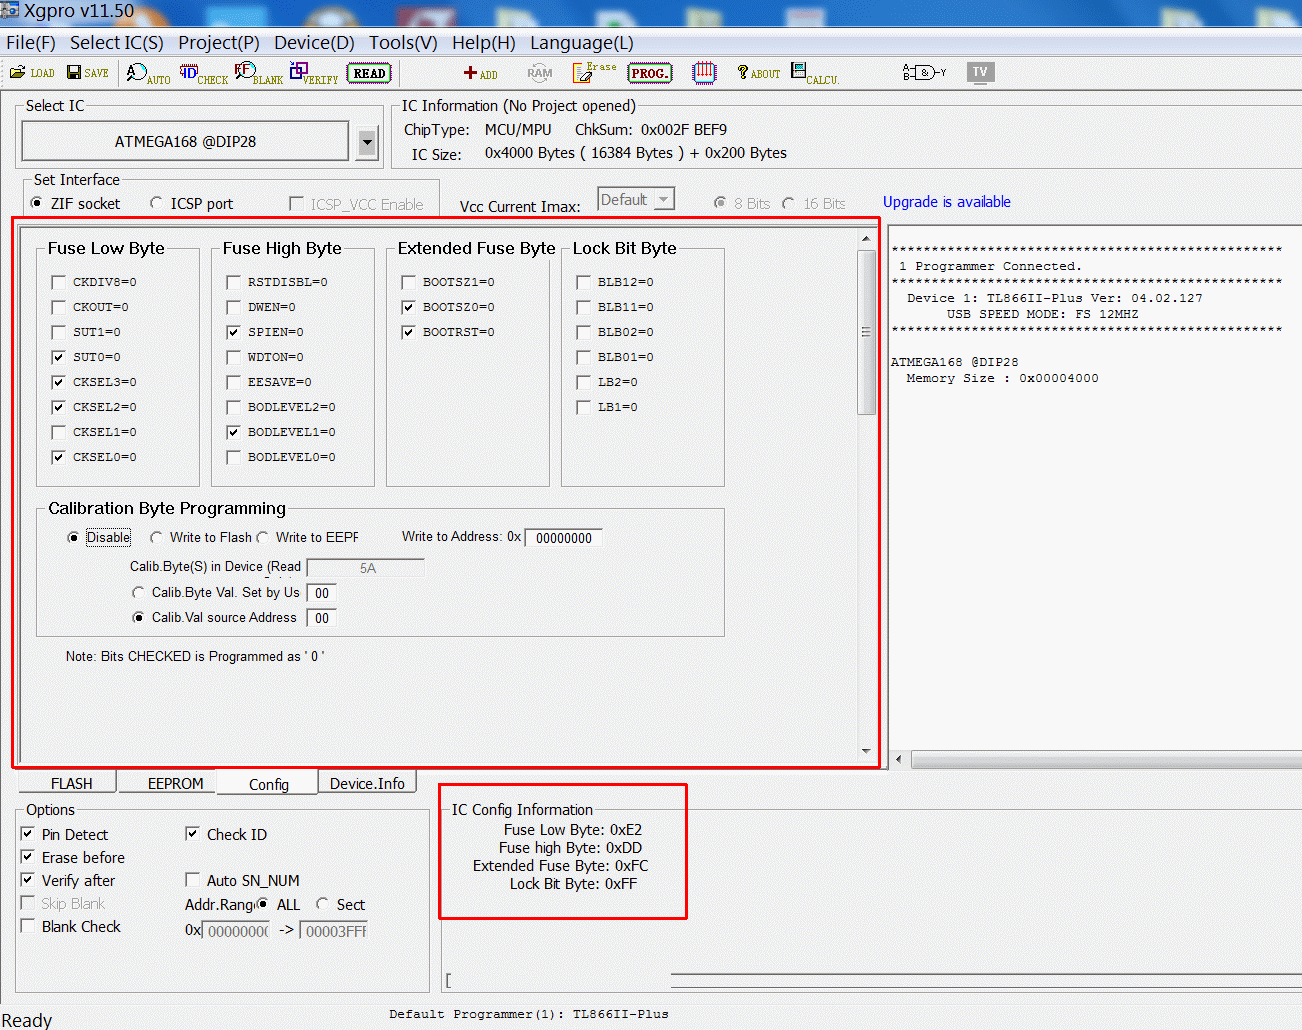1302x1030 pixels.
Task: Select calibration Disable radio button
Action: [x=73, y=537]
